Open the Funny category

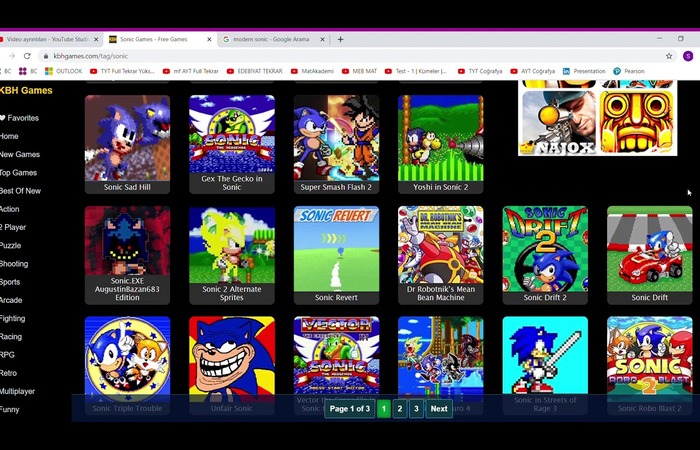(x=9, y=409)
